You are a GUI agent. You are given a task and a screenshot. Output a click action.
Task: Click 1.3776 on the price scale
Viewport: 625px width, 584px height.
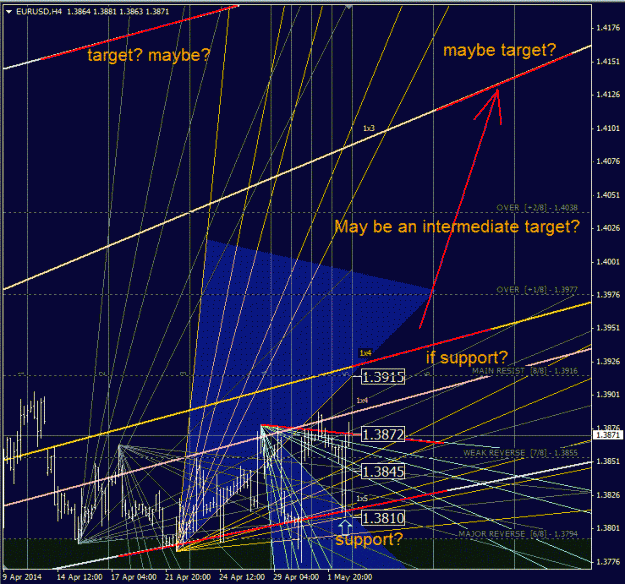click(x=608, y=562)
